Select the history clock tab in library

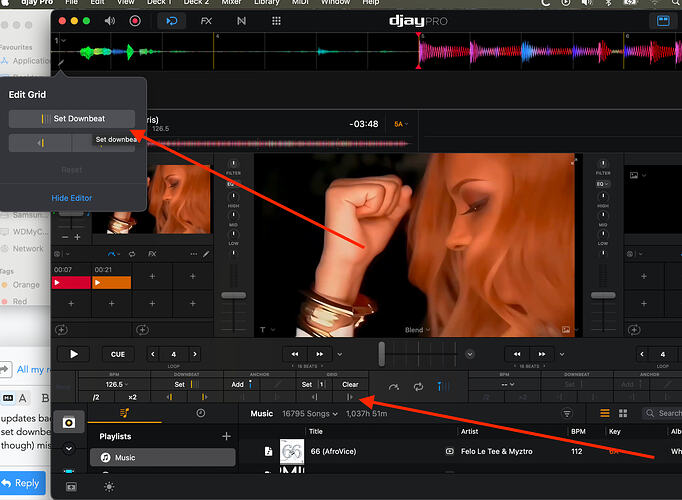[x=201, y=413]
